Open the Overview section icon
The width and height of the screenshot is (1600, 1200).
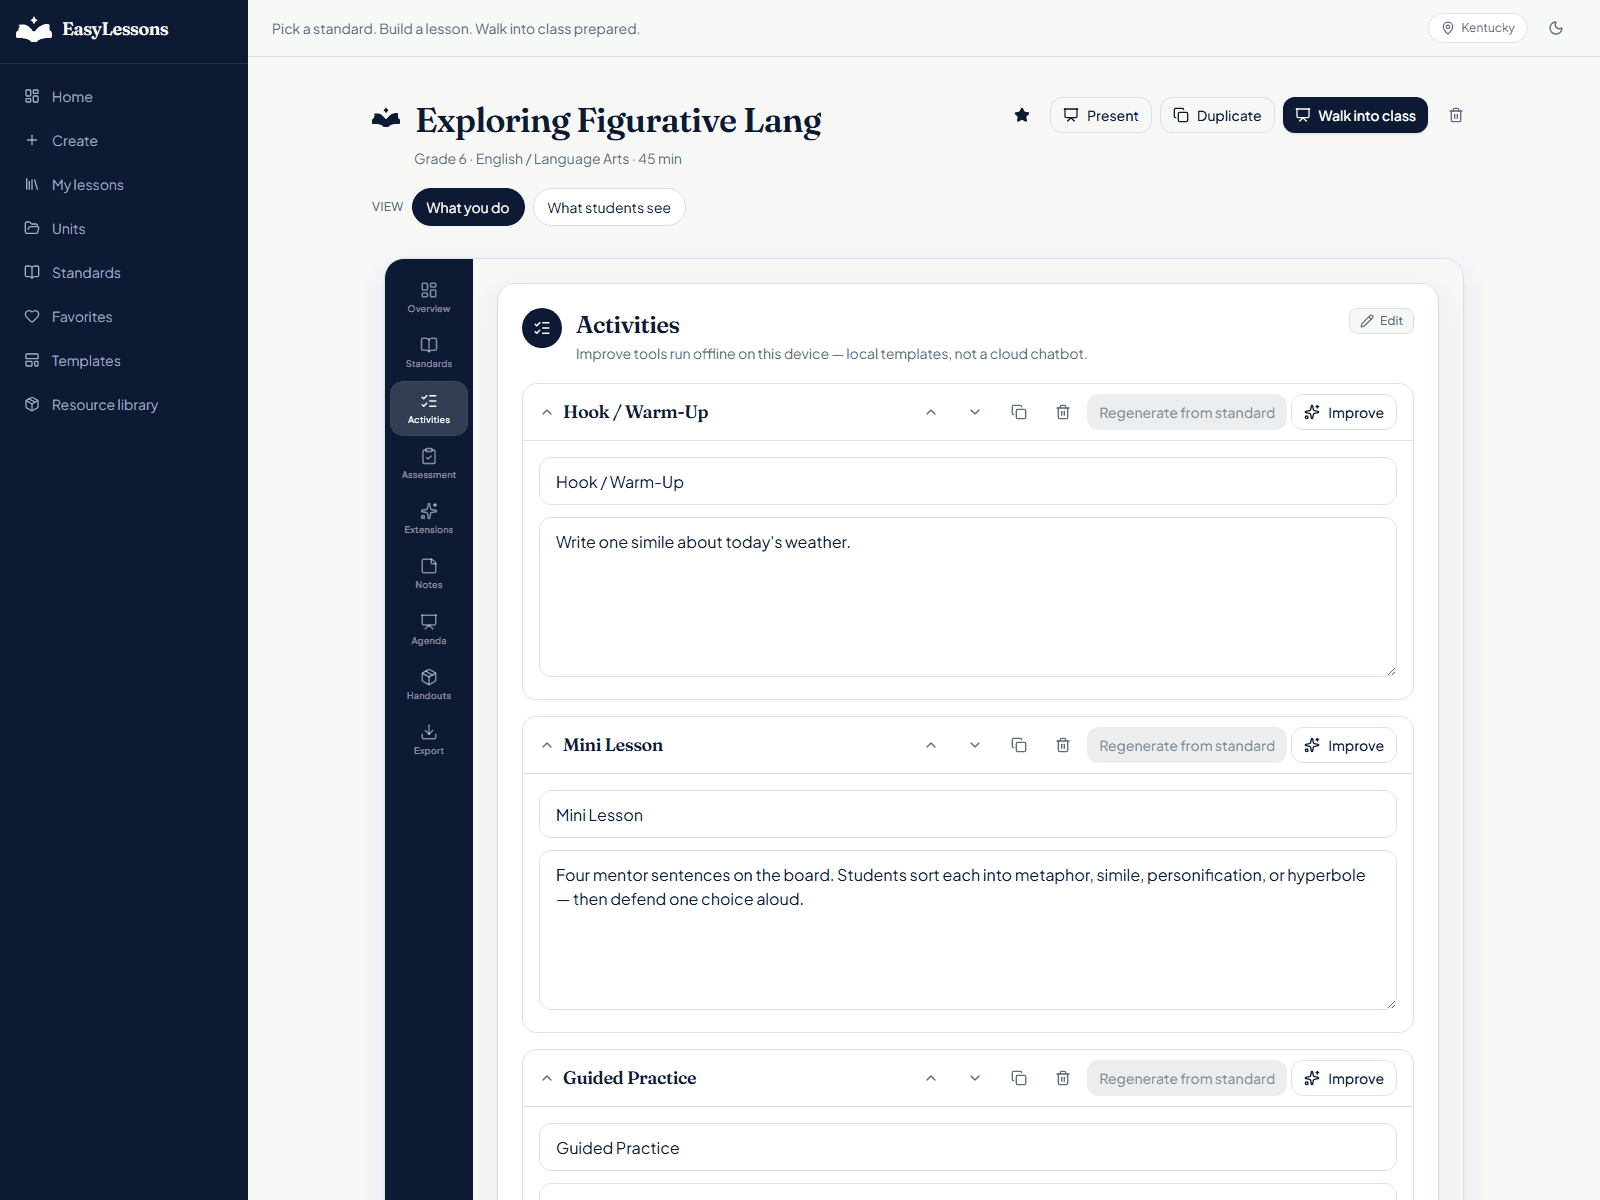click(x=429, y=298)
